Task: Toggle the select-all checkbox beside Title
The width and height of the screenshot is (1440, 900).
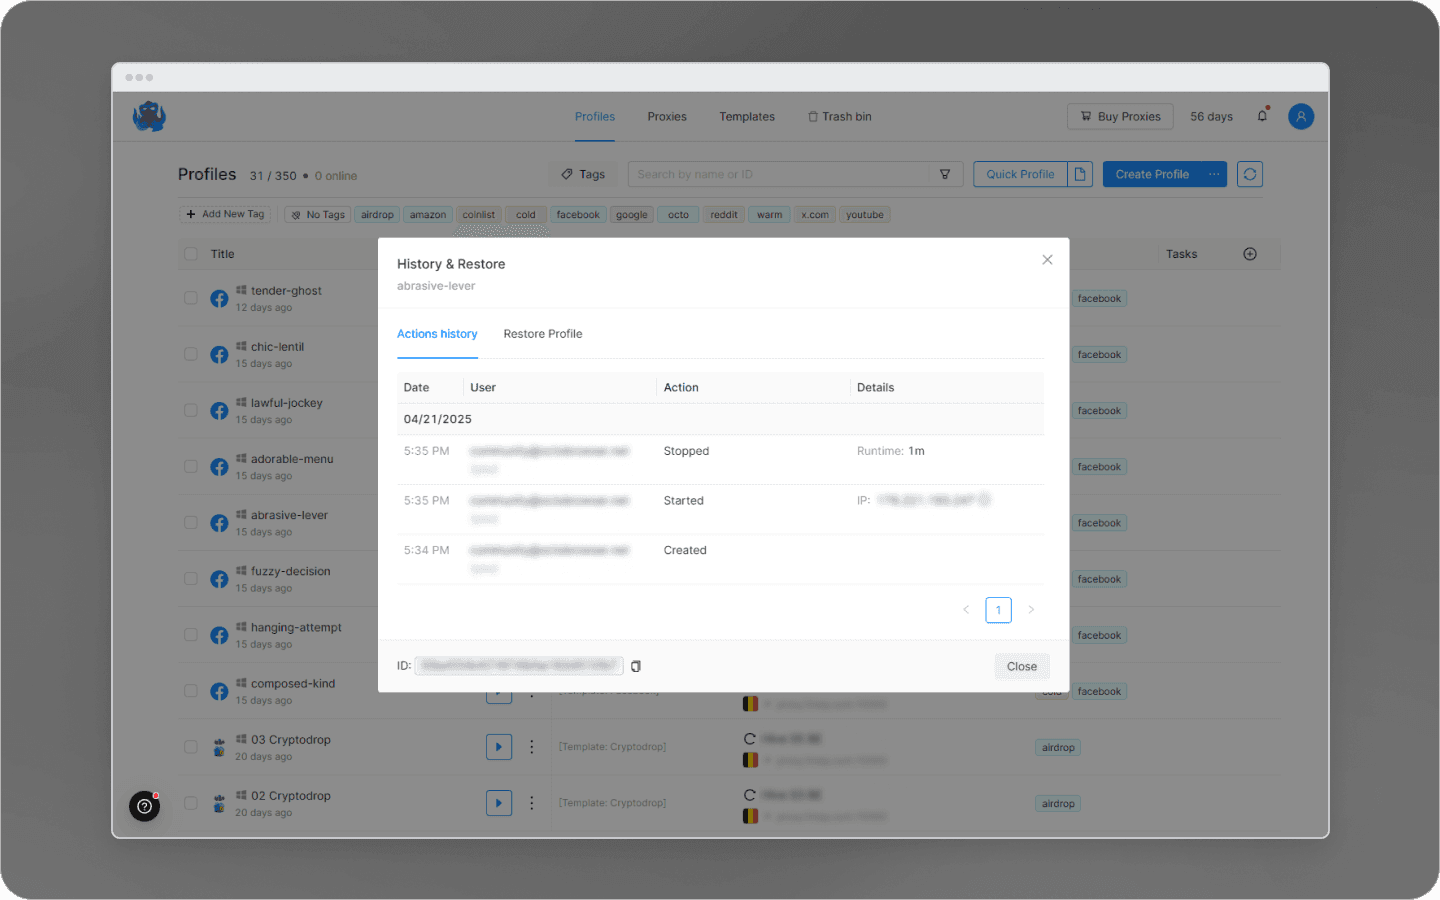Action: [191, 254]
